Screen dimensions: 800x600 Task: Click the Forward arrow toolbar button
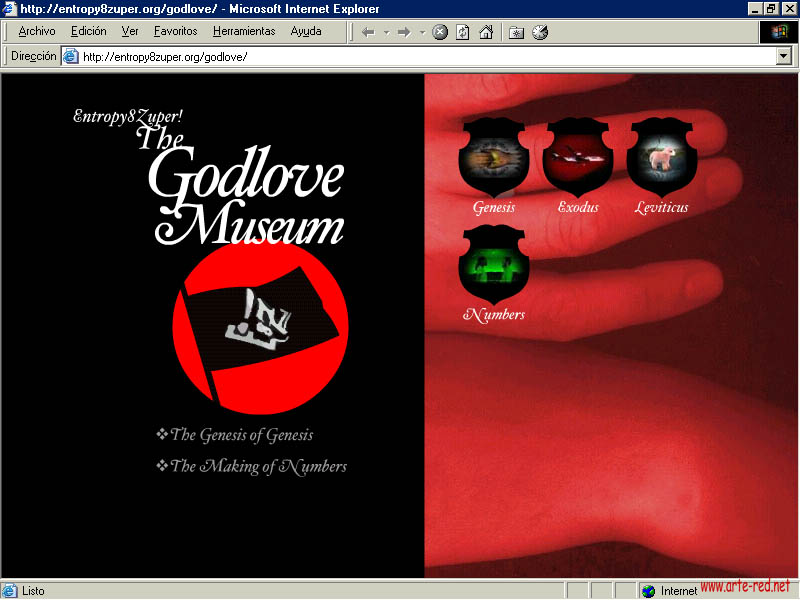tap(404, 32)
